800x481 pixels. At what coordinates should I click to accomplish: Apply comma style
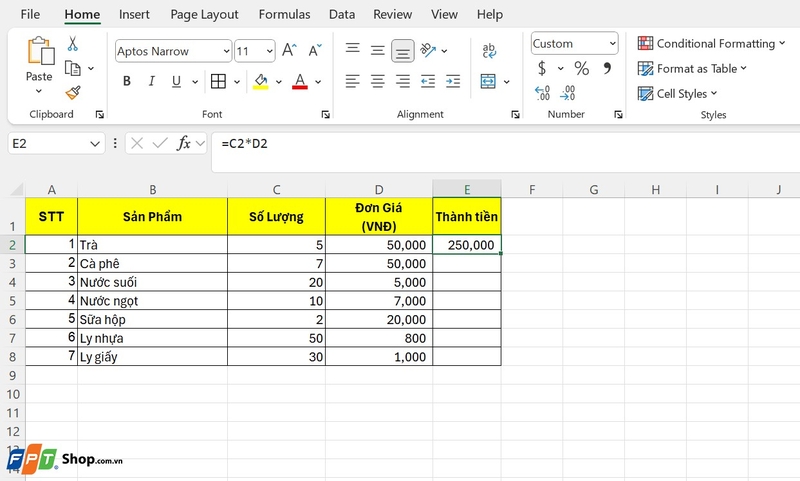coord(607,68)
